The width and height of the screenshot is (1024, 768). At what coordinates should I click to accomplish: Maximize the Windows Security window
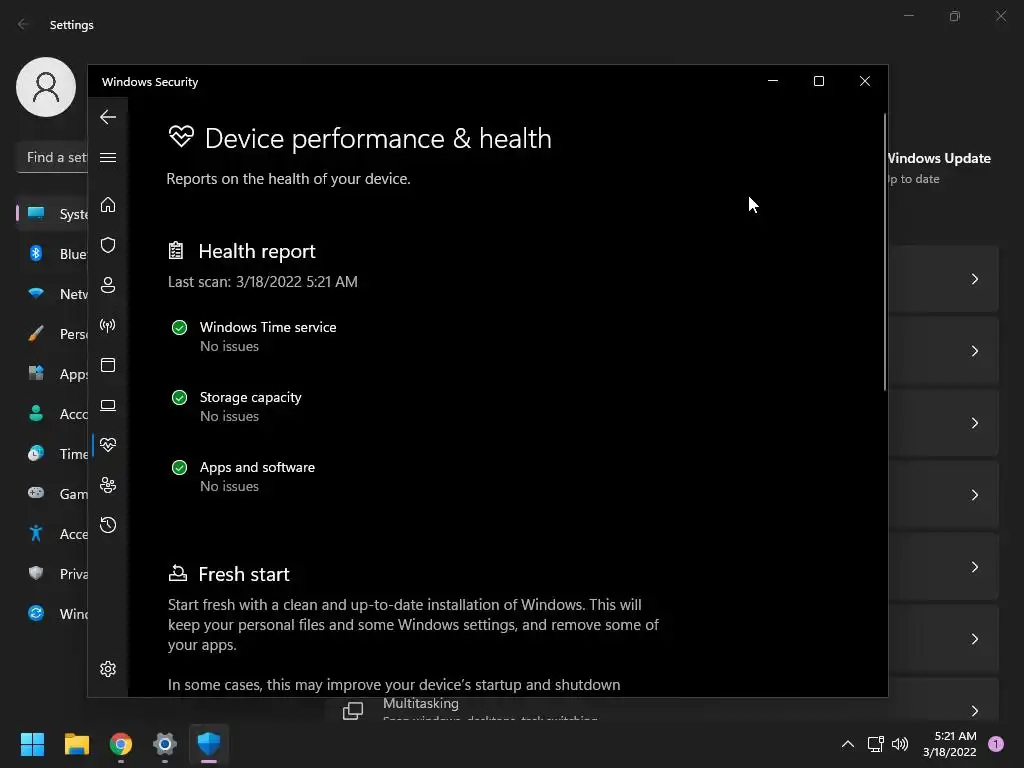click(x=818, y=81)
